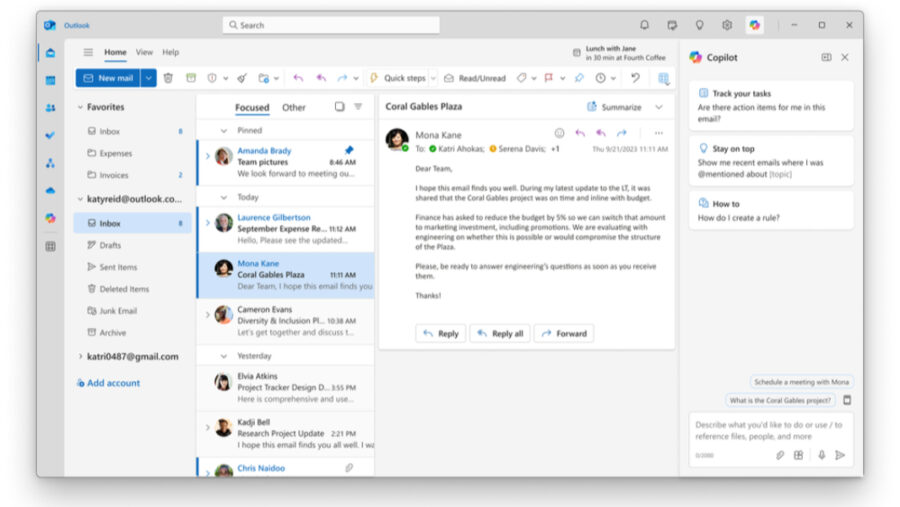The image size is (900, 507).
Task: Click the microphone icon in Copilot box
Action: (821, 455)
